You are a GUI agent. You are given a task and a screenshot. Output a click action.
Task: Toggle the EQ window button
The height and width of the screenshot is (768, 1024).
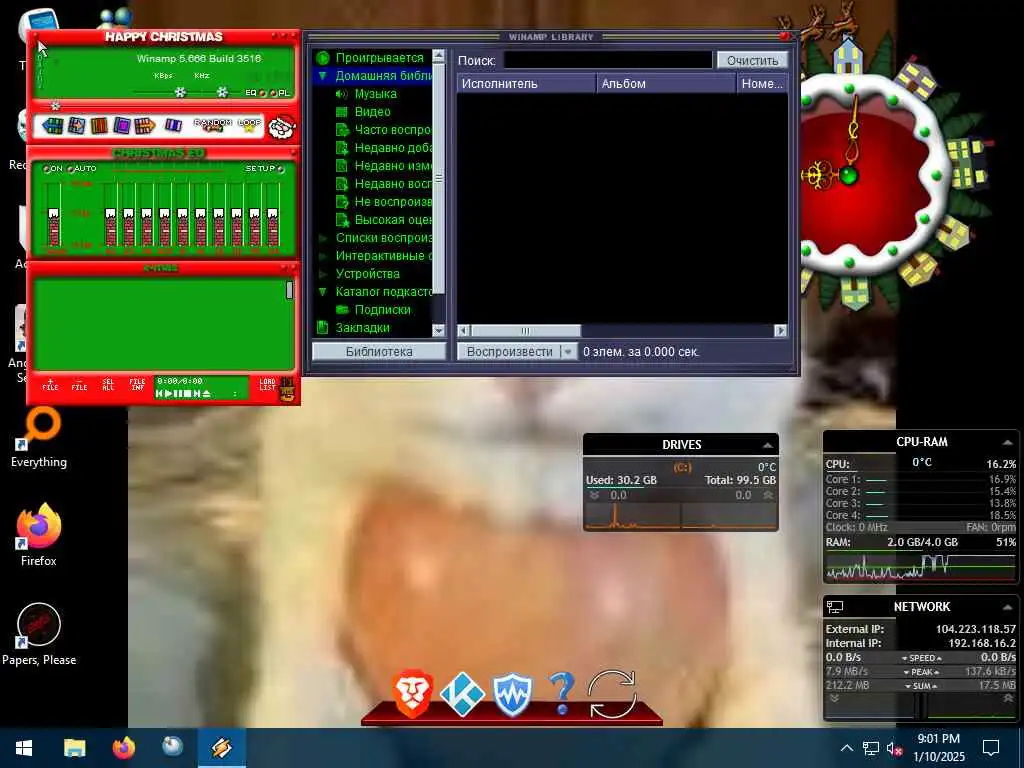click(x=255, y=93)
